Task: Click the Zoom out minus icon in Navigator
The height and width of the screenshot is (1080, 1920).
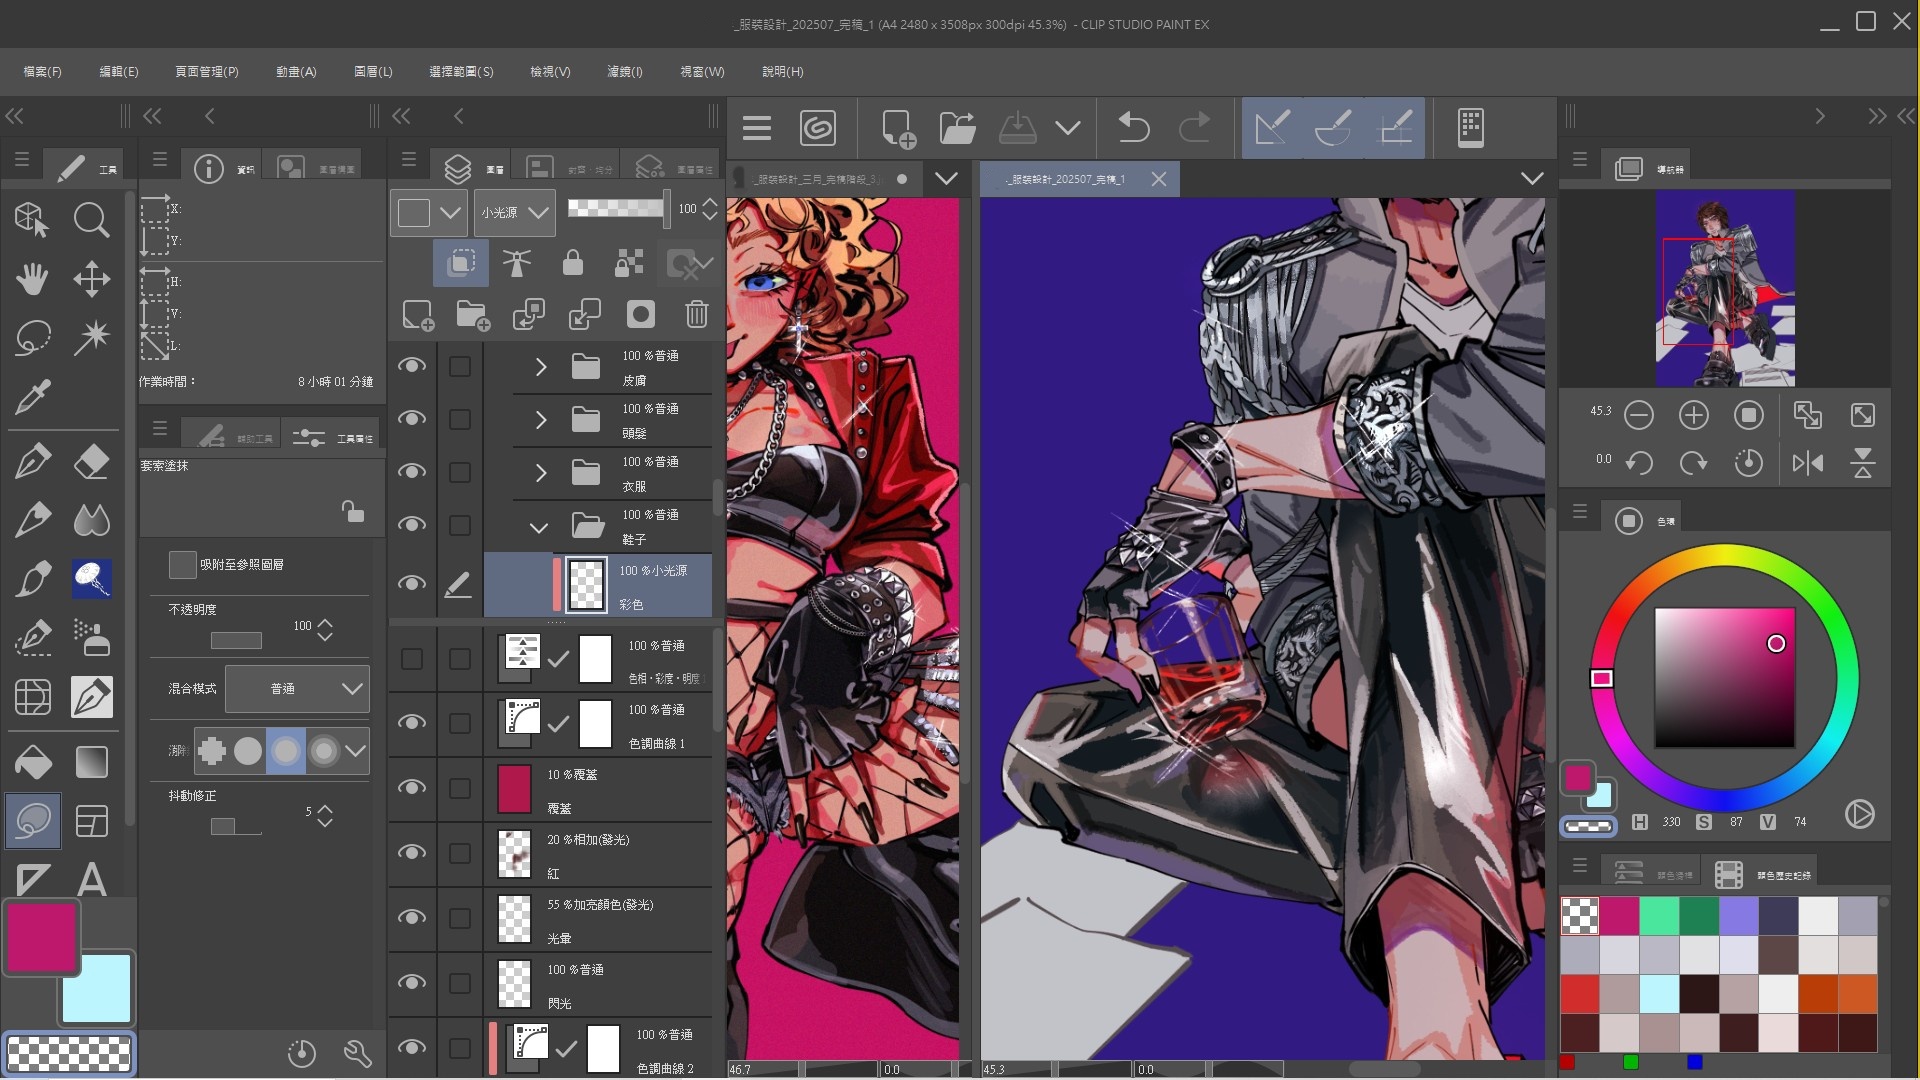Action: [x=1638, y=415]
